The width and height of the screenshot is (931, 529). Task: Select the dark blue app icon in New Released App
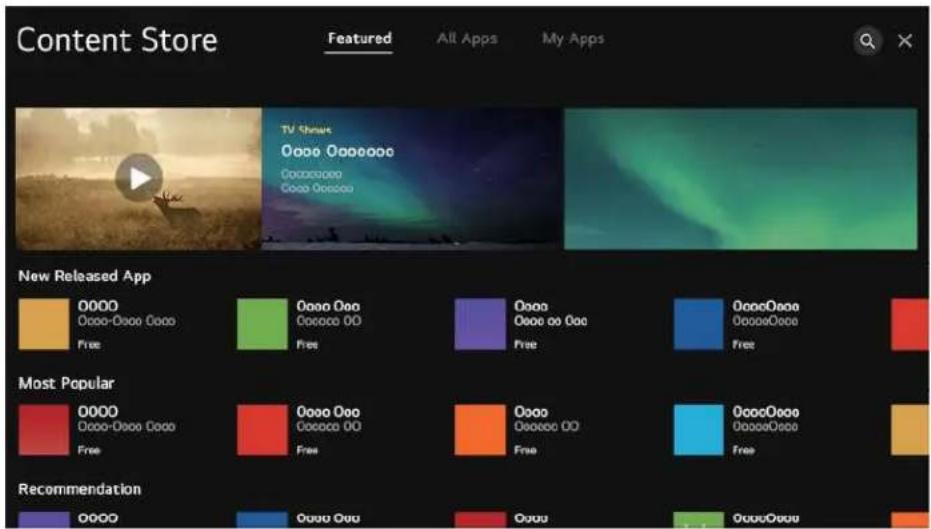pyautogui.click(x=699, y=324)
